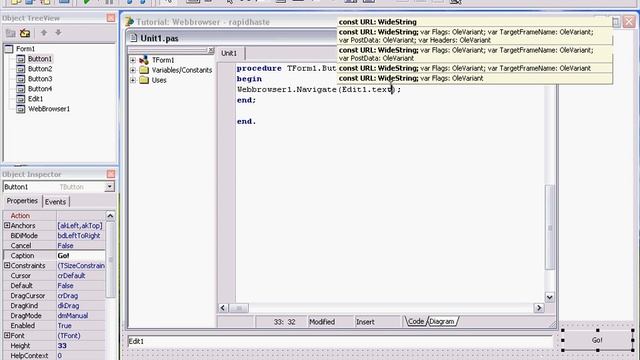Click the crDefault Cursor value
Image resolution: width=640 pixels, height=360 pixels.
click(71, 276)
